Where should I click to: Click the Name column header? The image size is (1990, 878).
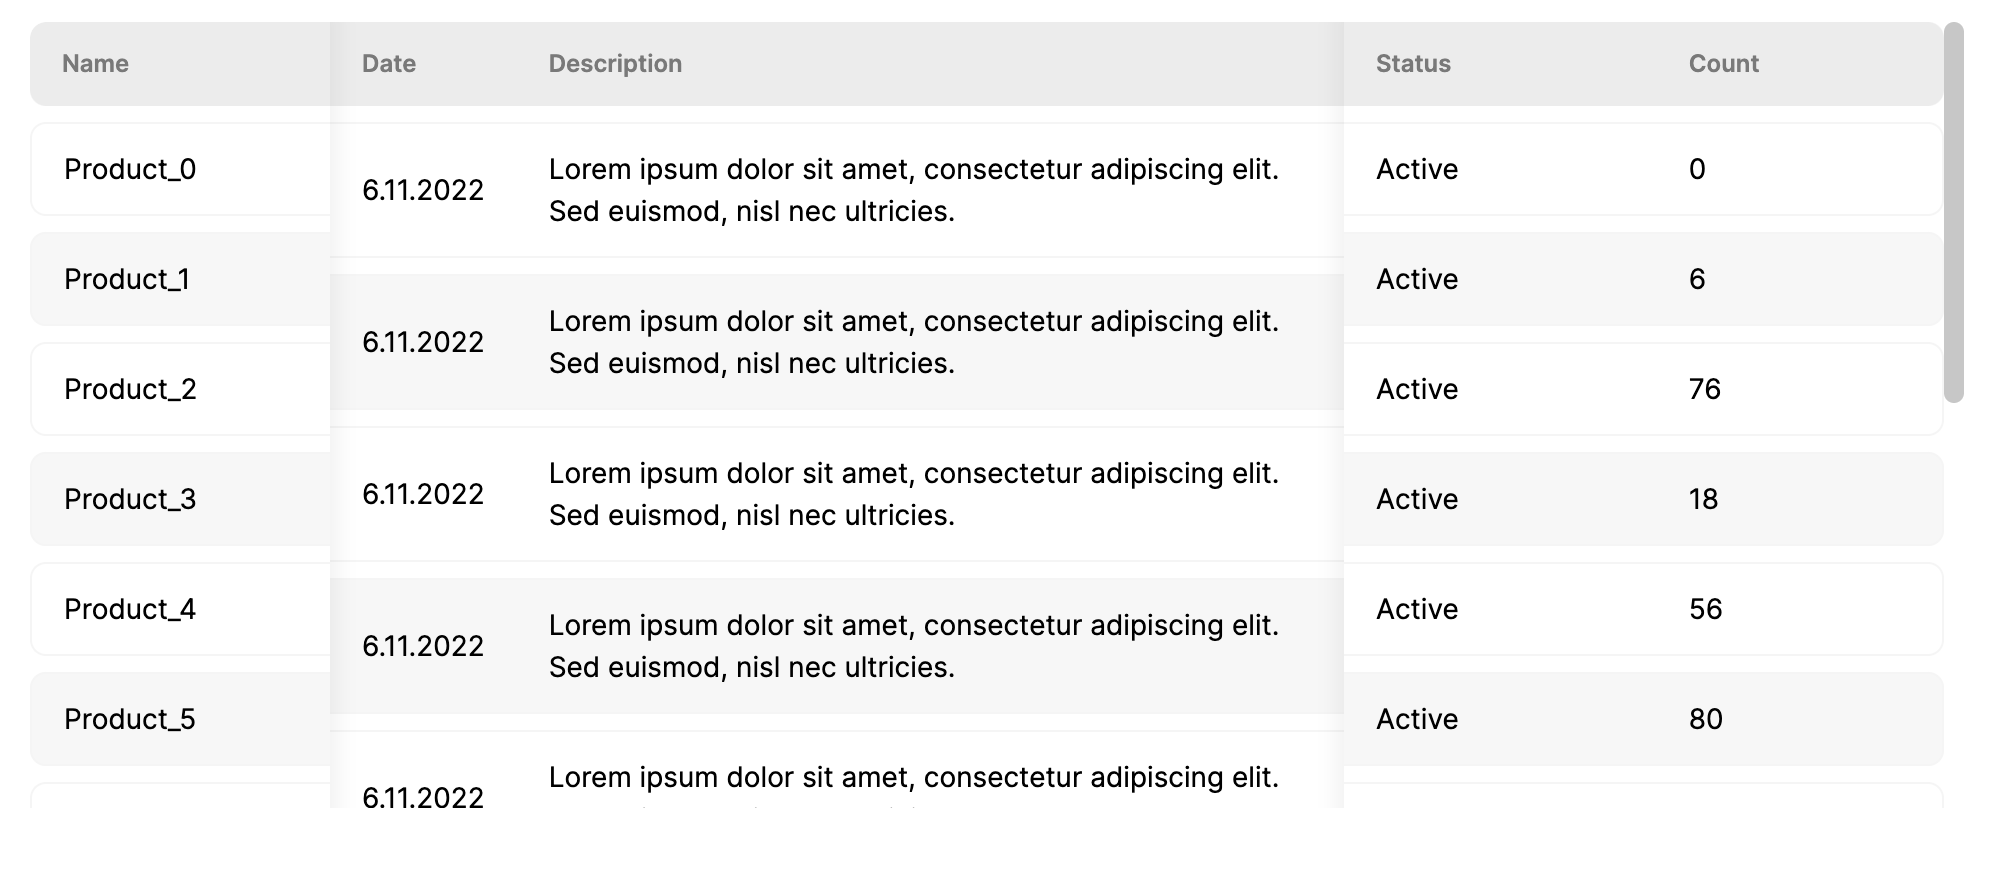pyautogui.click(x=95, y=64)
